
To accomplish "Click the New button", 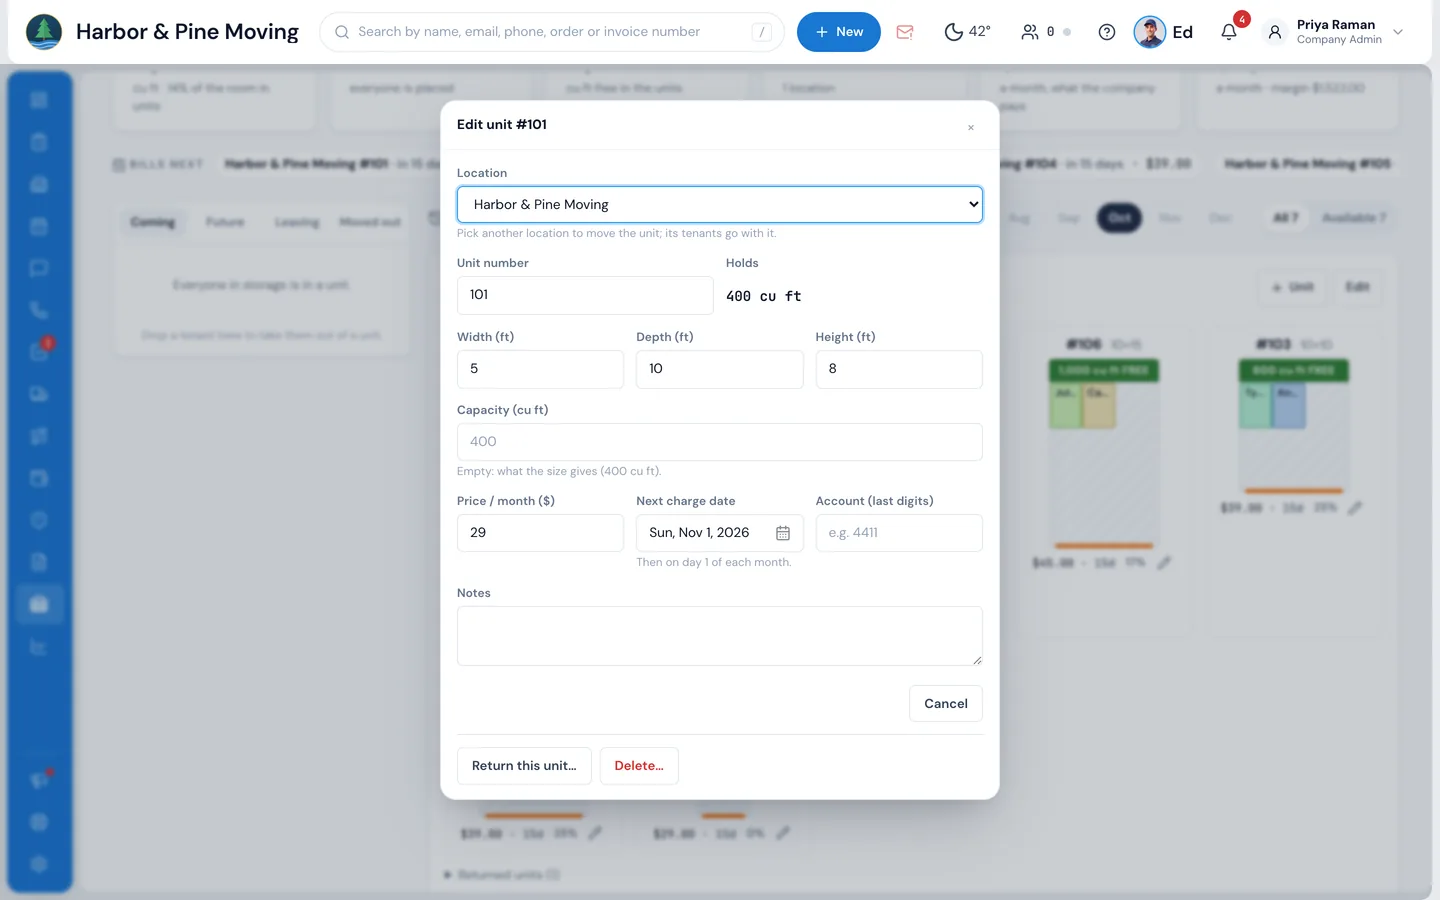I will point(839,32).
